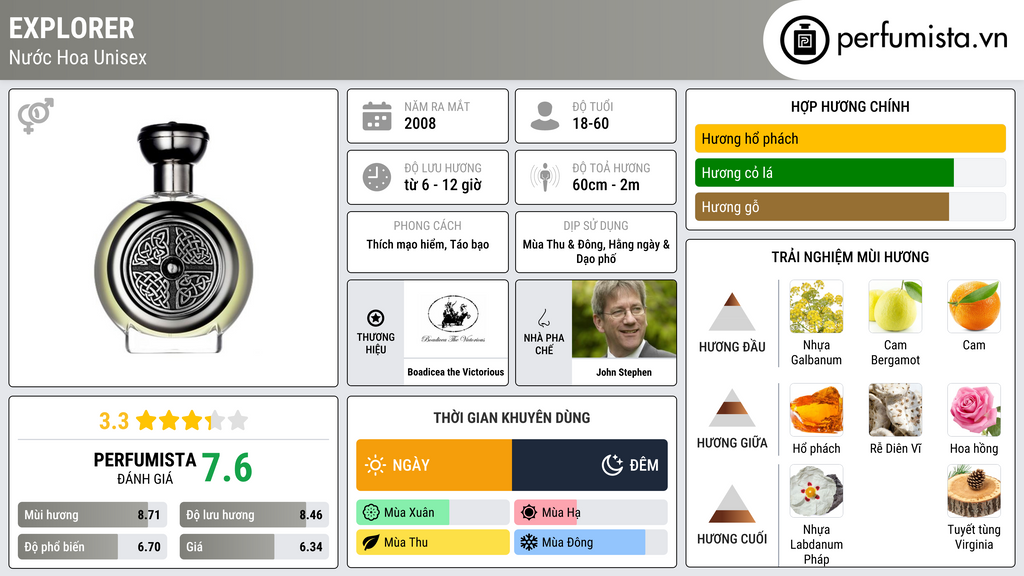
Task: Click the 3.3 star rating row
Action: coord(173,421)
